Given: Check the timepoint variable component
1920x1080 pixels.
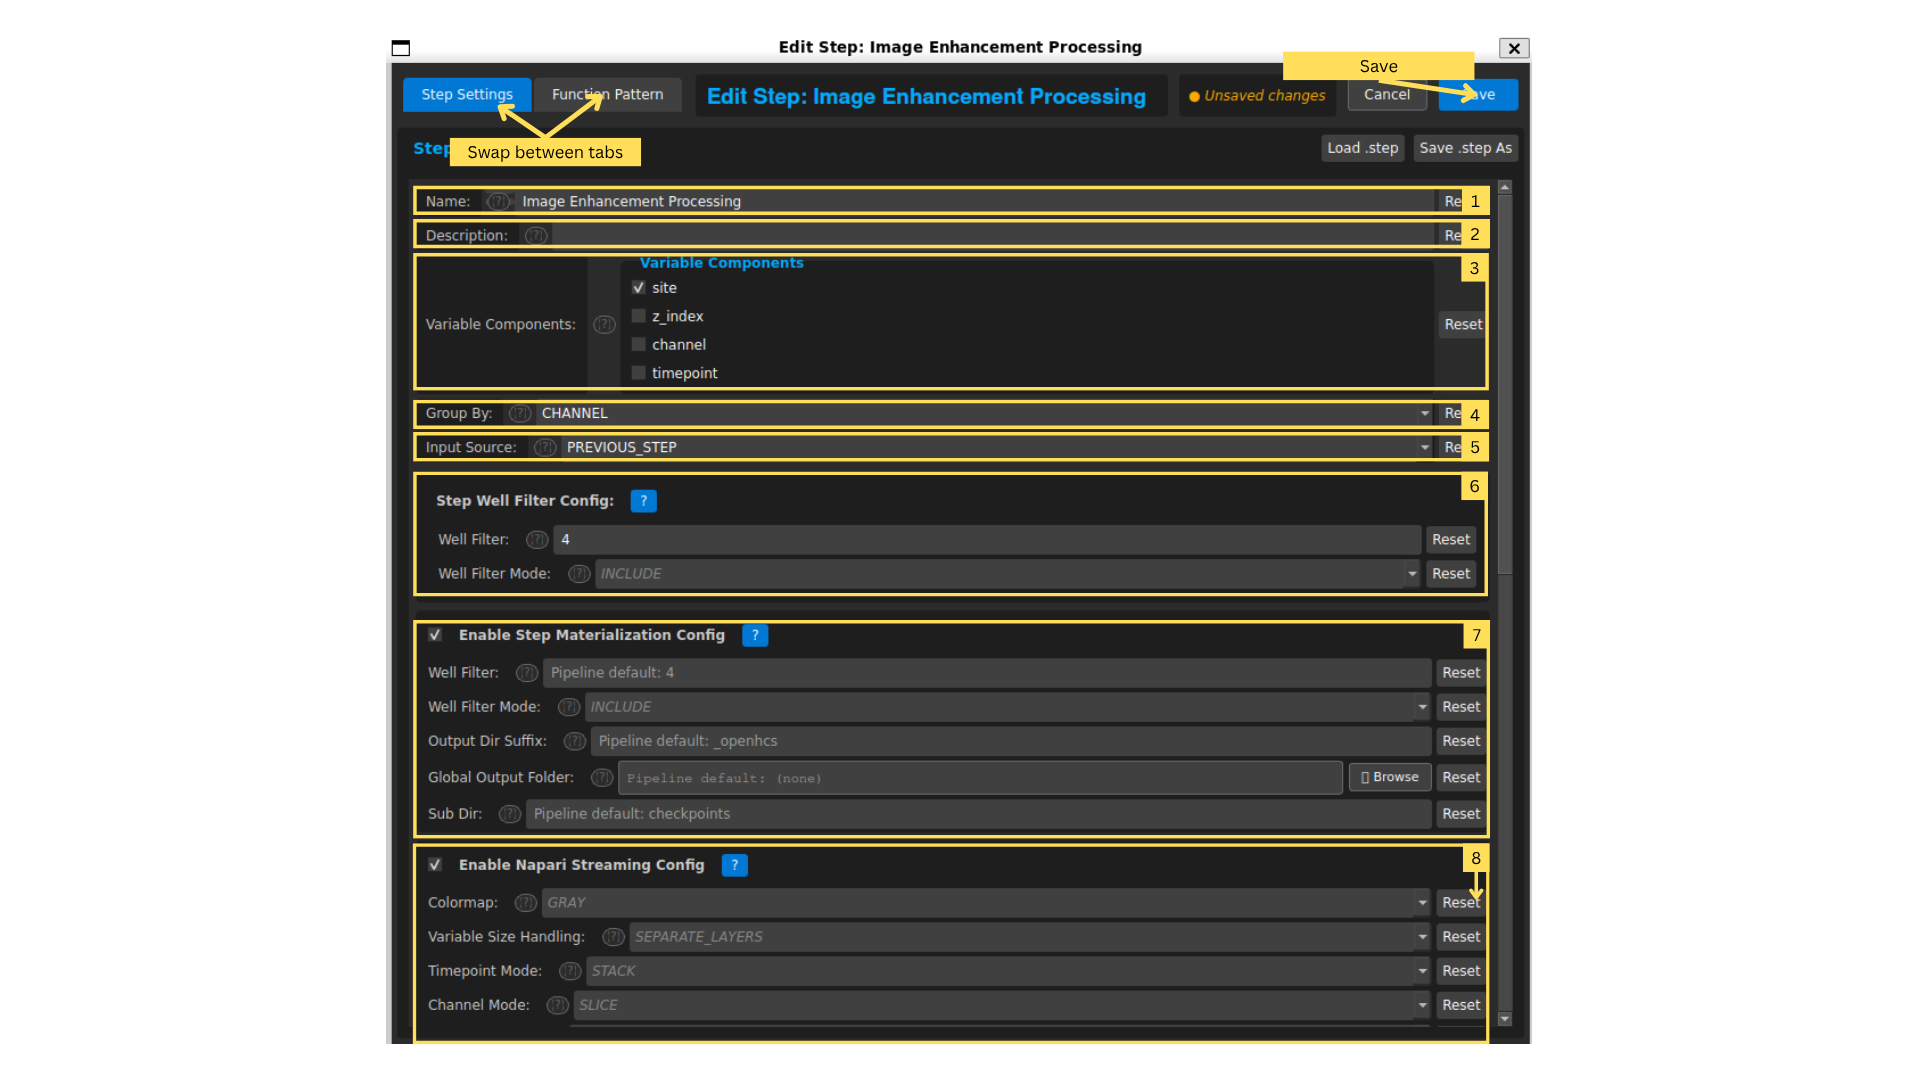Looking at the screenshot, I should (638, 373).
